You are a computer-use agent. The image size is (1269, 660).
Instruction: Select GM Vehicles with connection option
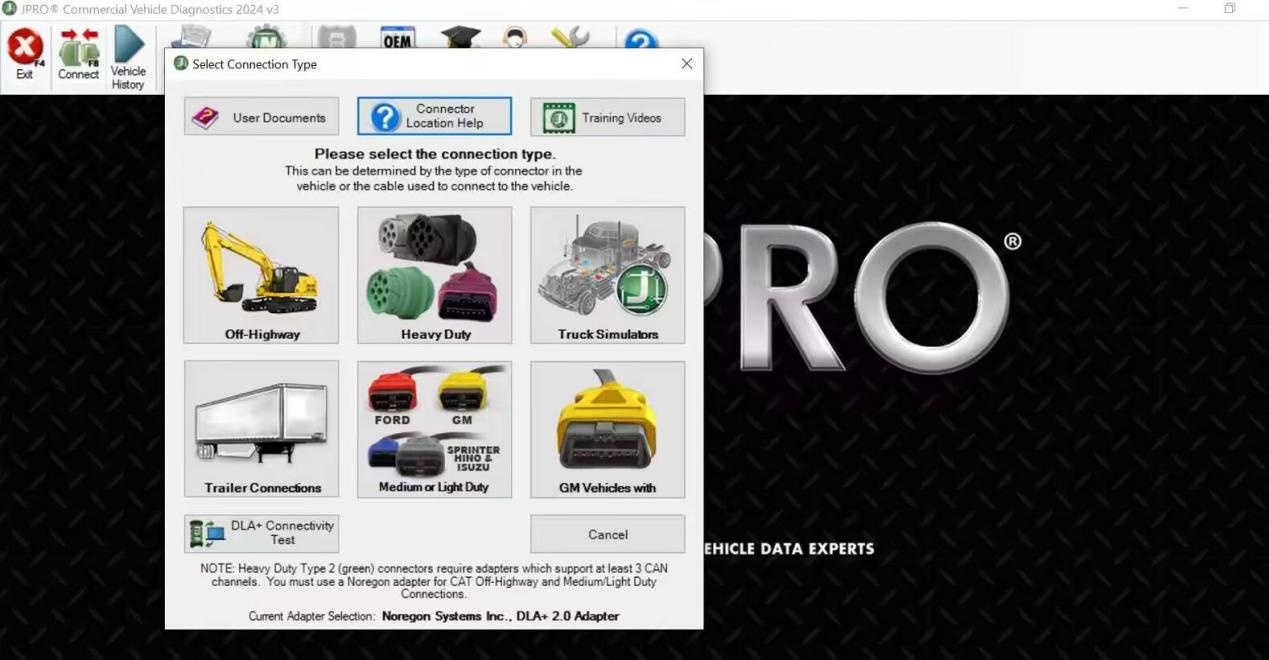pyautogui.click(x=607, y=429)
